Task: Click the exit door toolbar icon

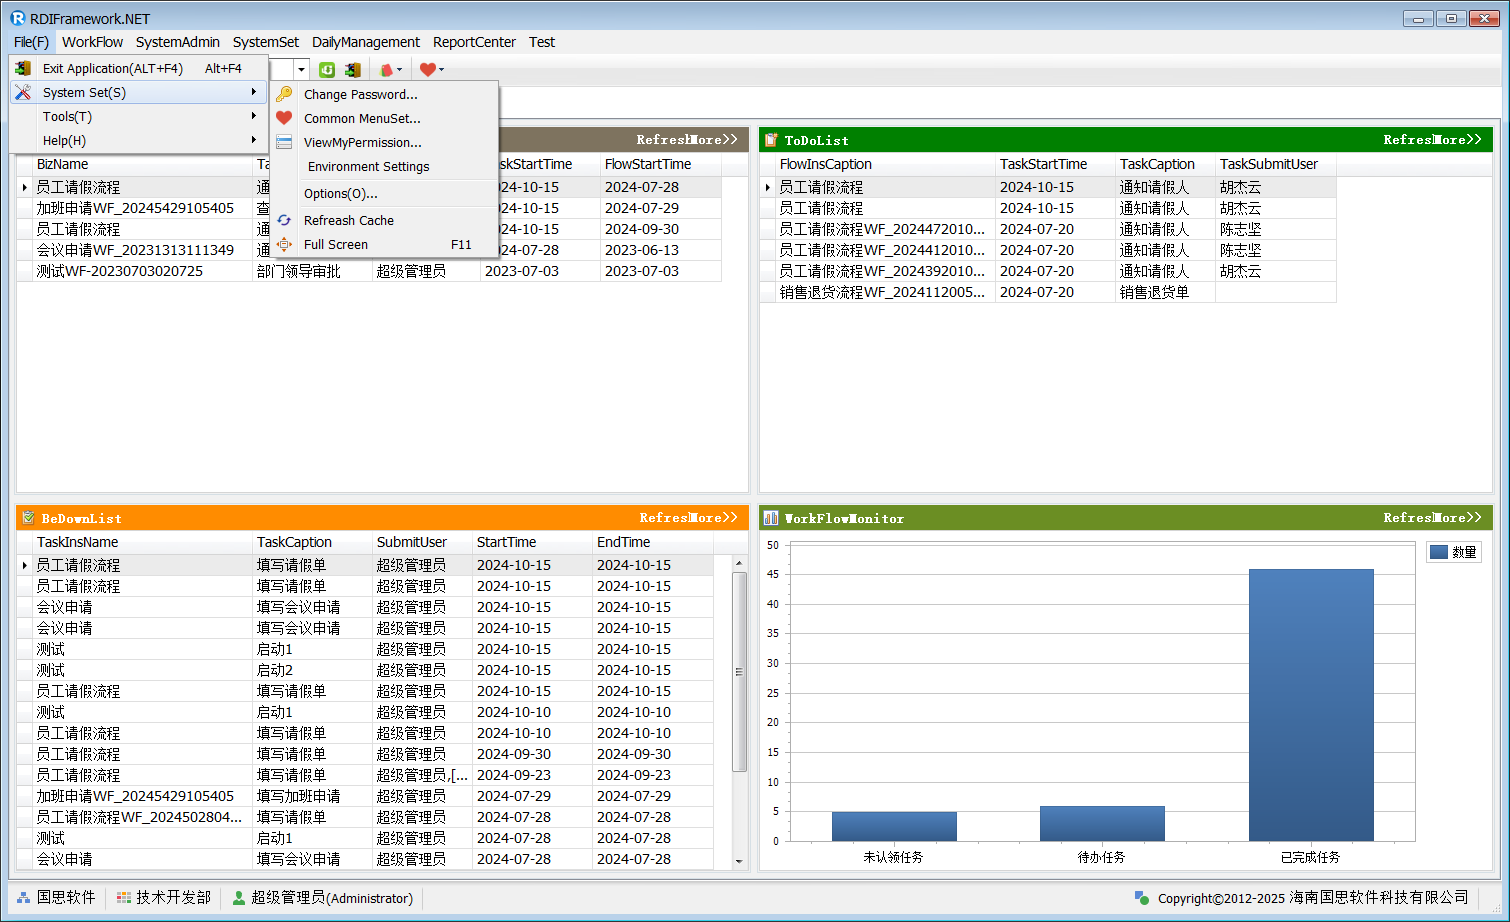Action: [x=353, y=70]
